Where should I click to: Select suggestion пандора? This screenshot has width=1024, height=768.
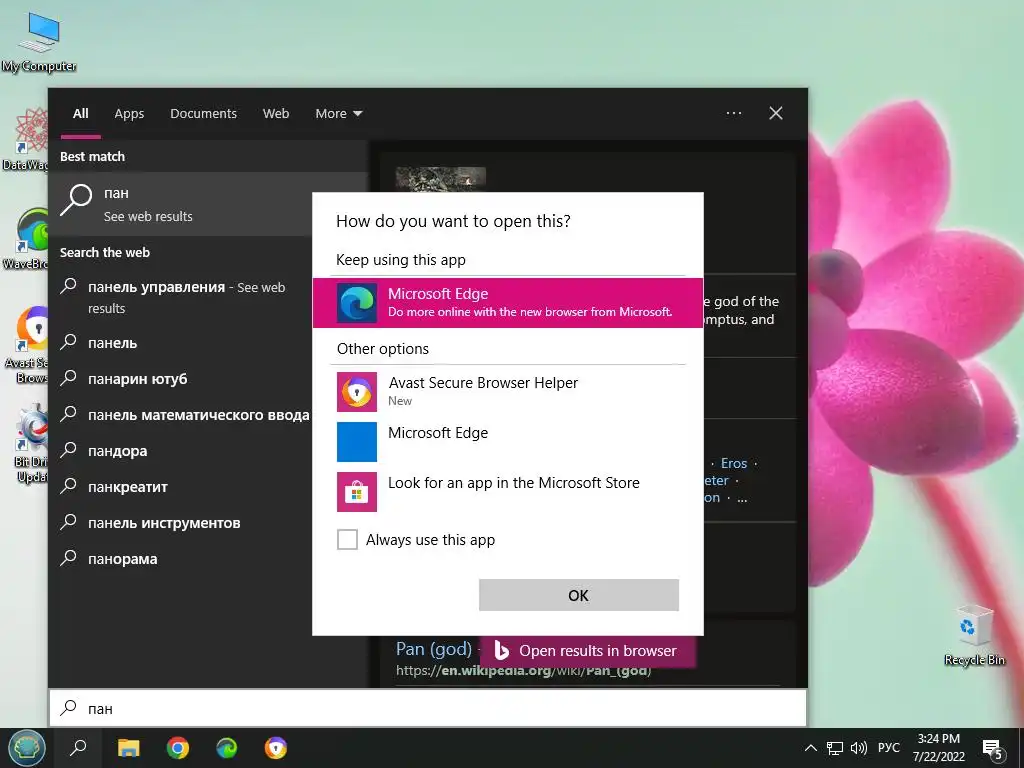(x=180, y=451)
